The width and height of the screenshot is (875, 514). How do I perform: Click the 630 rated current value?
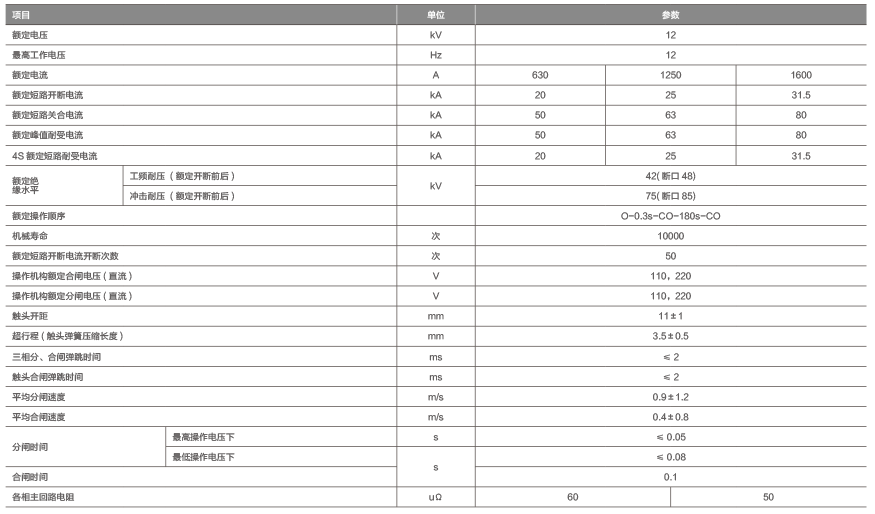coord(540,75)
